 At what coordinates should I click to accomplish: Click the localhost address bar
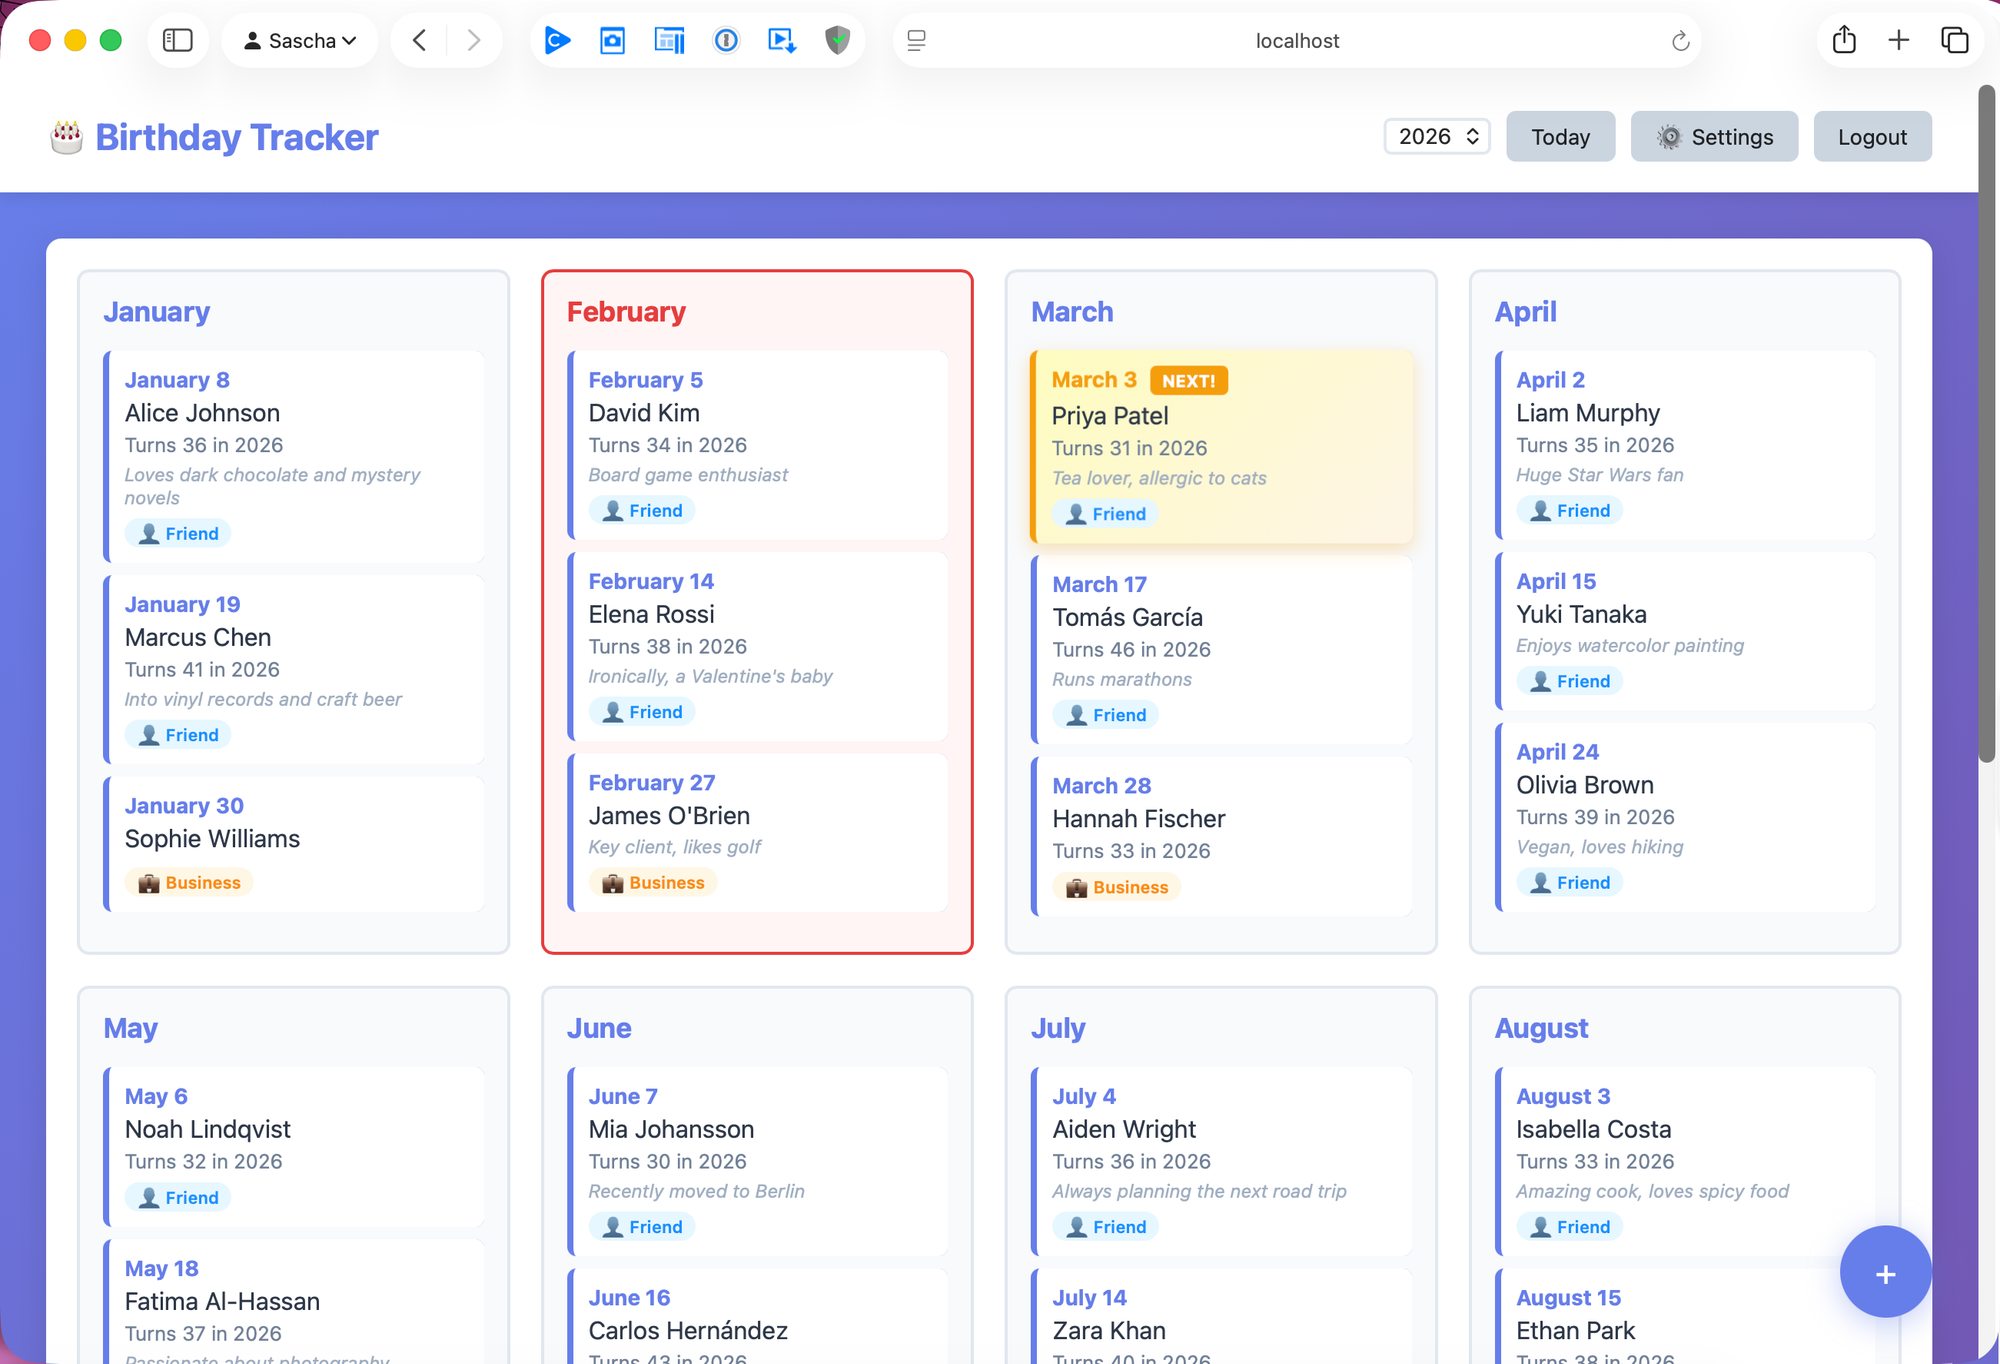(x=1296, y=40)
